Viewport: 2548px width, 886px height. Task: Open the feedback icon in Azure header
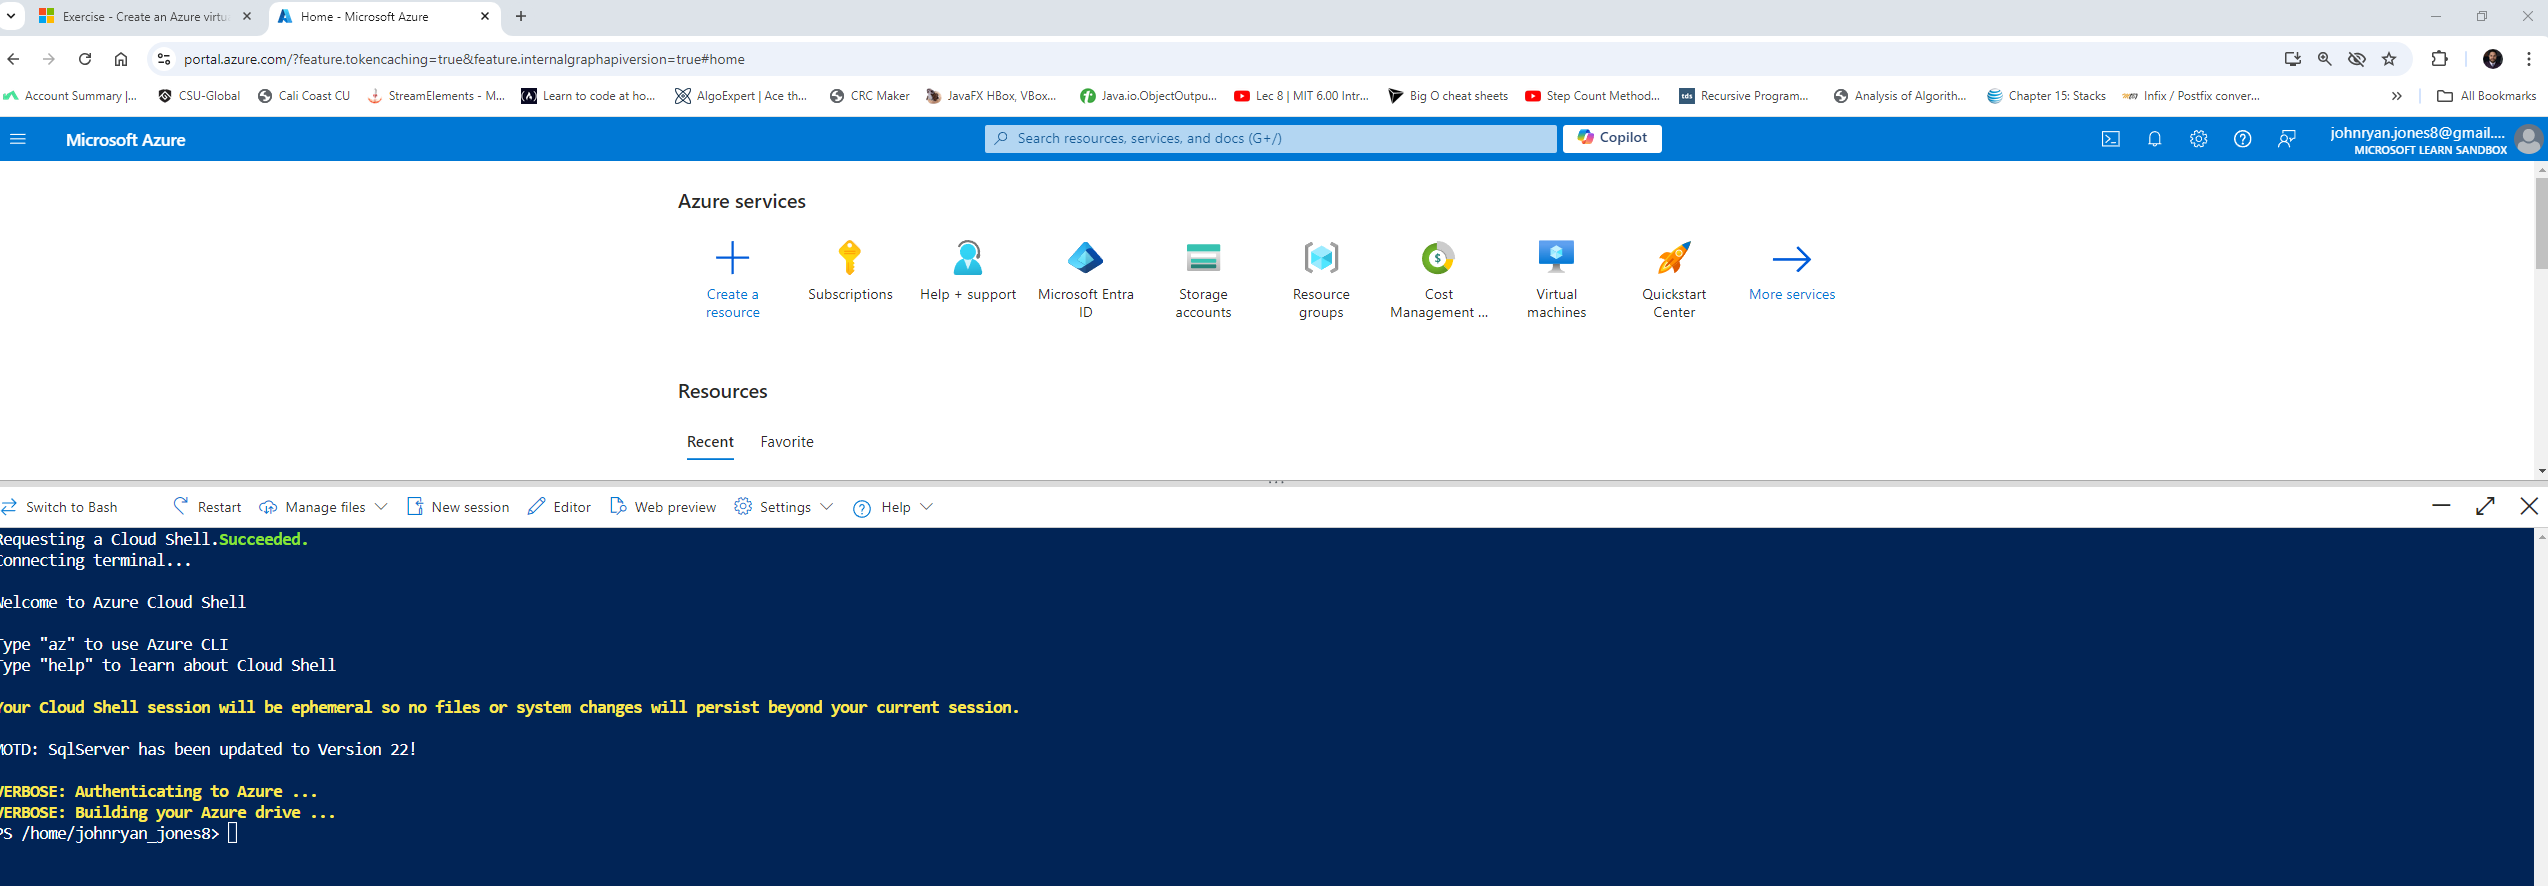[x=2286, y=139]
